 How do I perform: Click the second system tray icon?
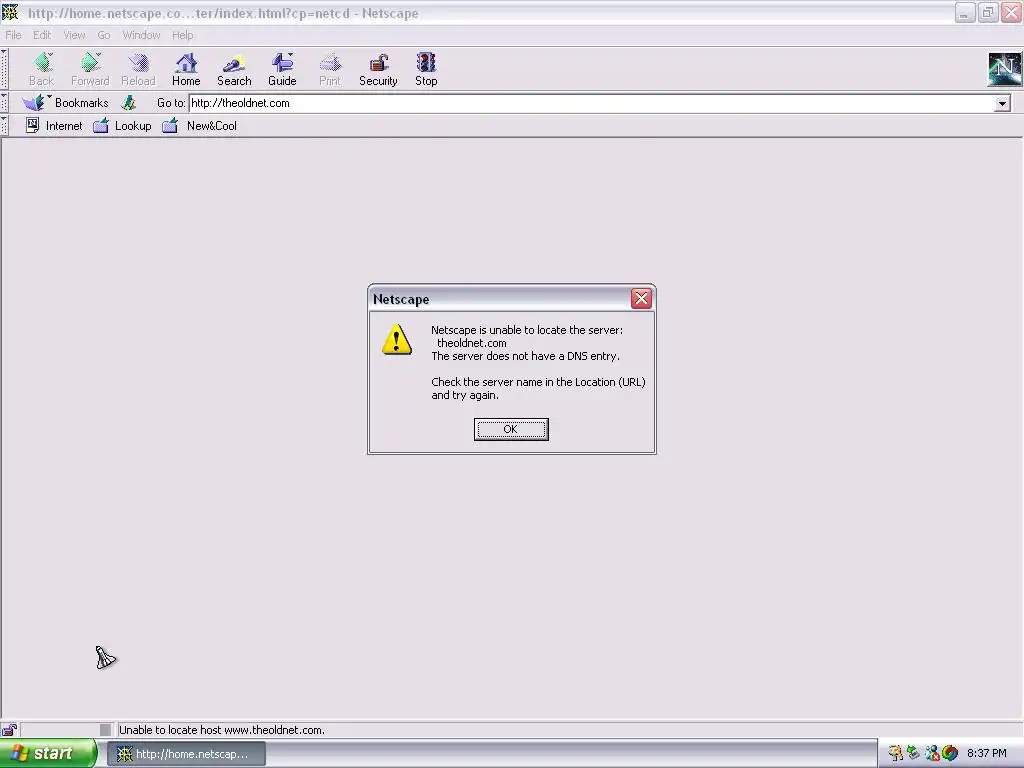(x=914, y=753)
